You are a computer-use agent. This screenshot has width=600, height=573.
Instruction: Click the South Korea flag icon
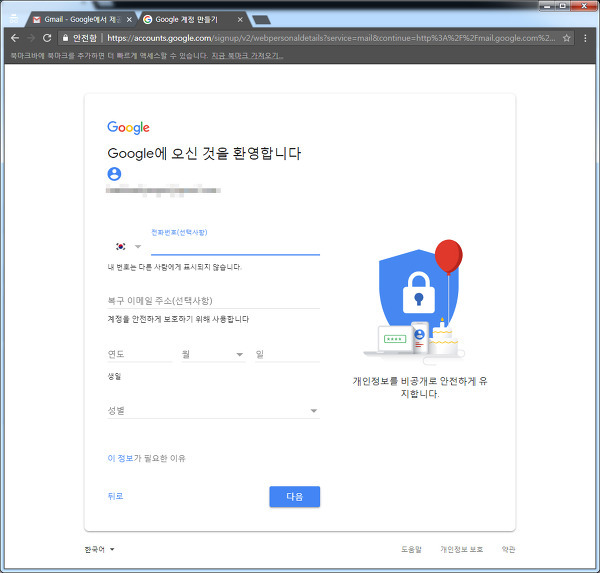coord(121,247)
